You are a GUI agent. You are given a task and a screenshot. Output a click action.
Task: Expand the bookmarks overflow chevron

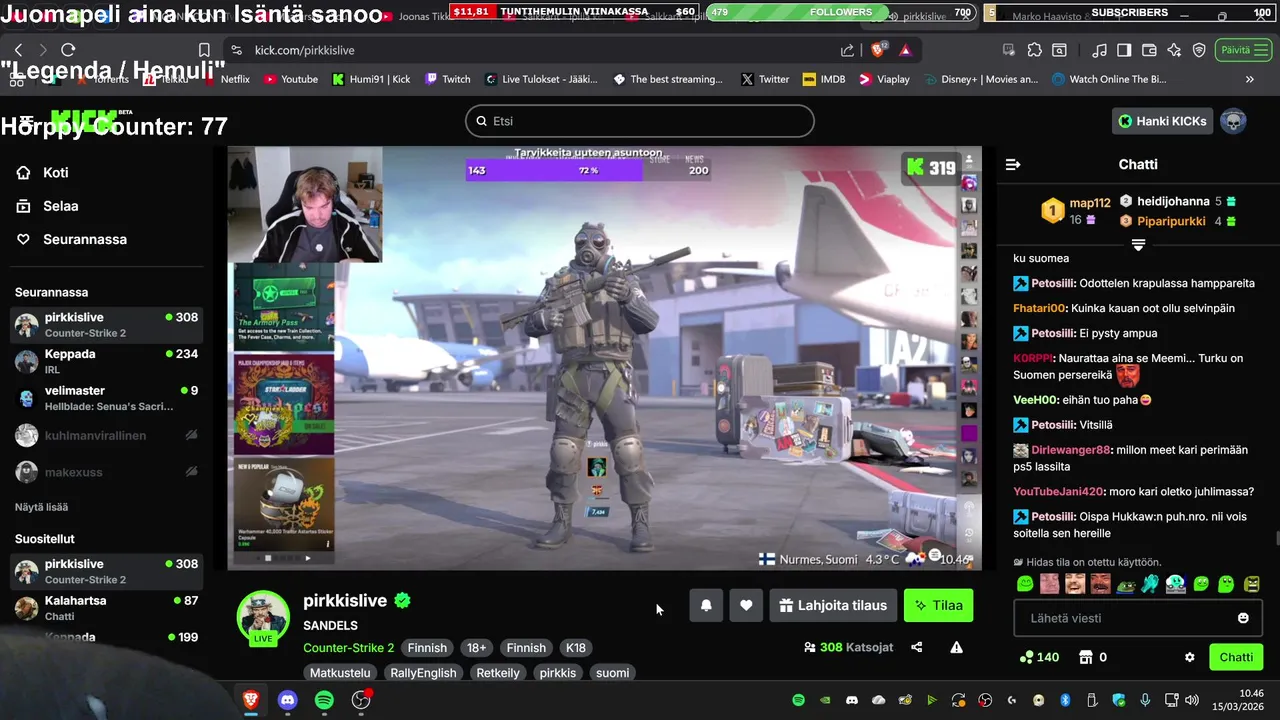(1249, 79)
